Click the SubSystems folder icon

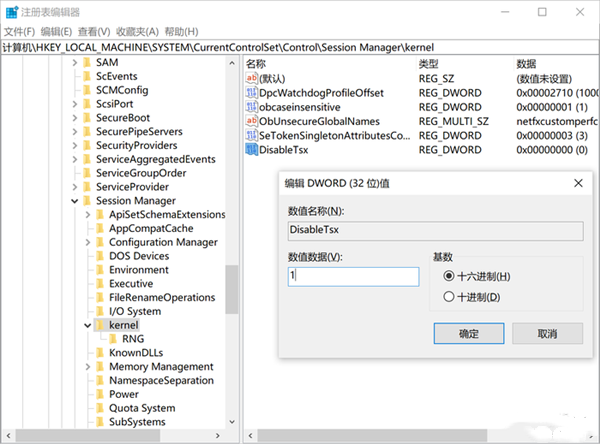click(100, 422)
